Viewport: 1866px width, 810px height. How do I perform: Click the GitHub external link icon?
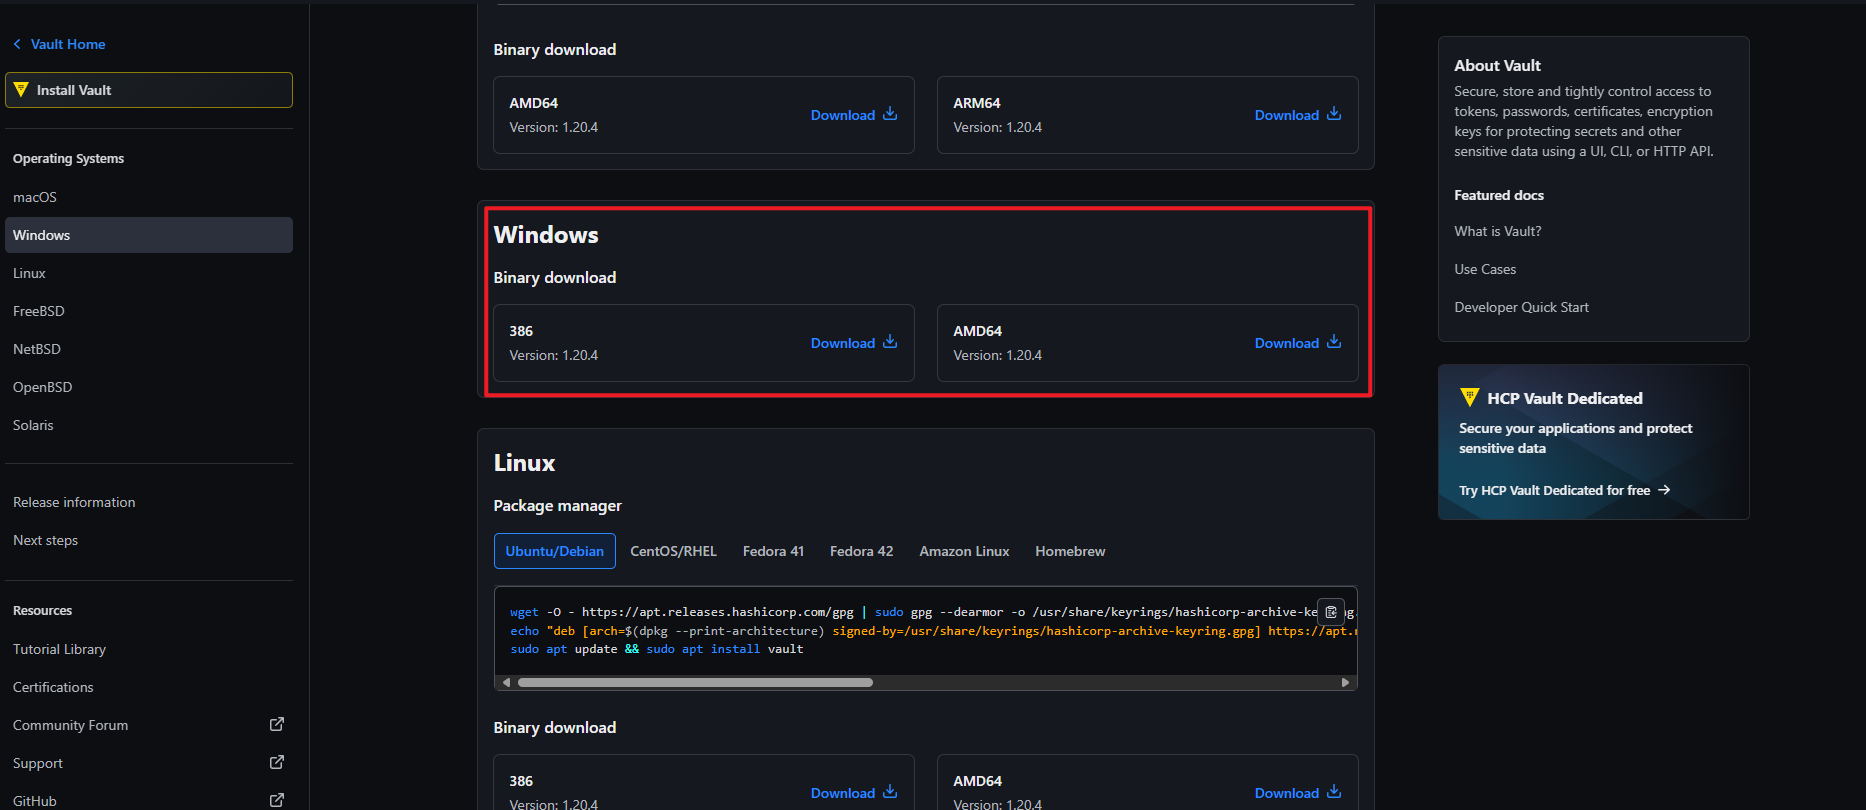[x=277, y=800]
